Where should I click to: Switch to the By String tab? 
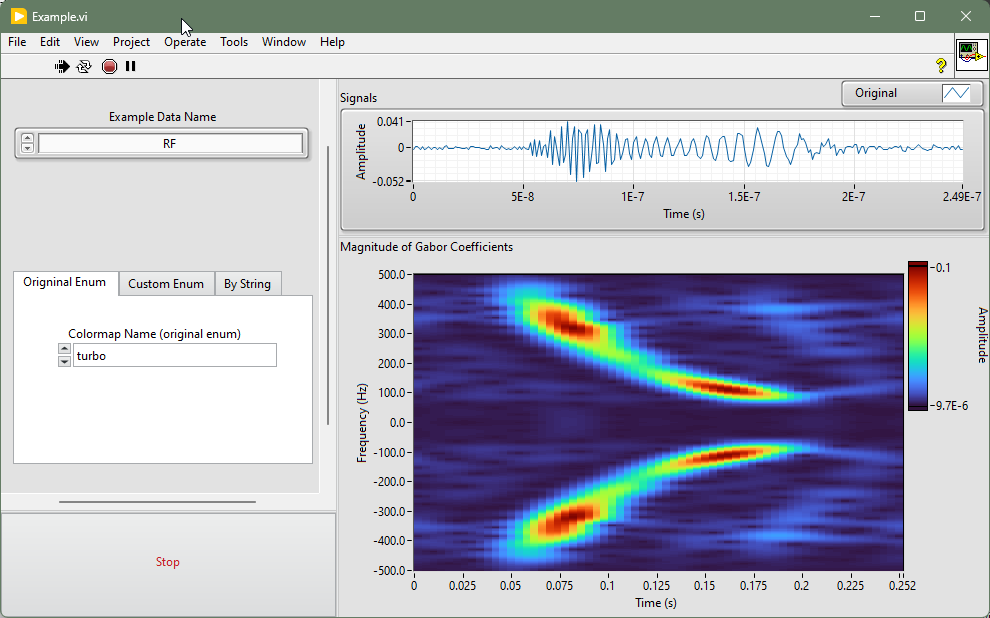[x=247, y=284]
